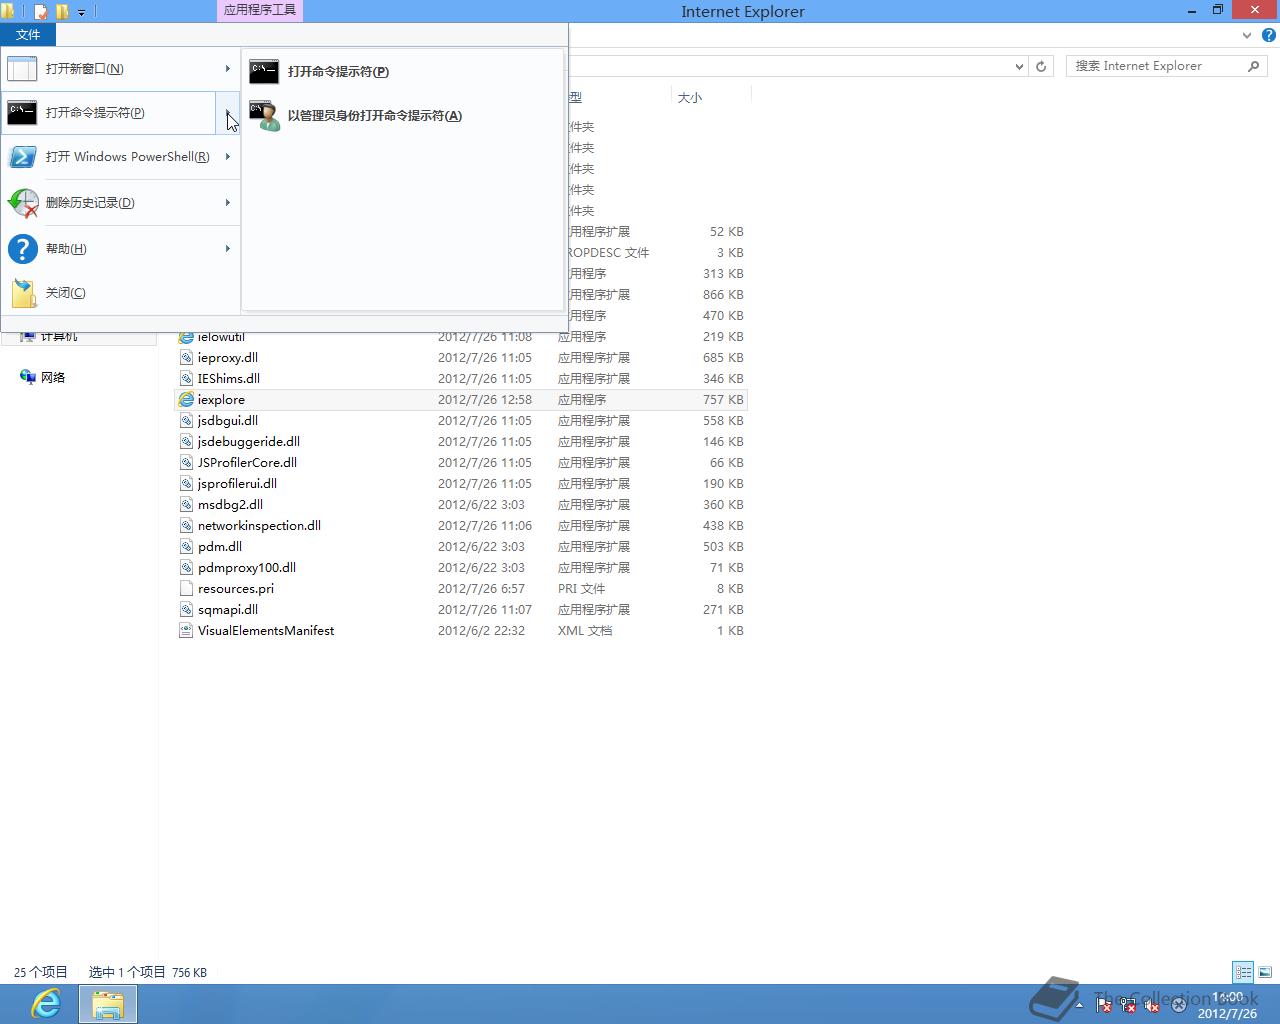This screenshot has width=1280, height=1024.
Task: Open Explorer help via blue question icon top-right
Action: point(1268,35)
